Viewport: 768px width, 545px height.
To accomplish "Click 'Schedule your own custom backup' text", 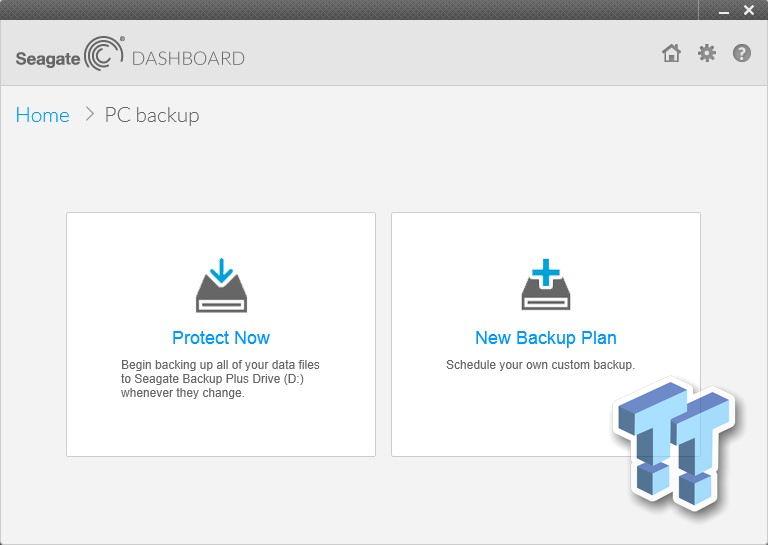I will click(x=540, y=365).
